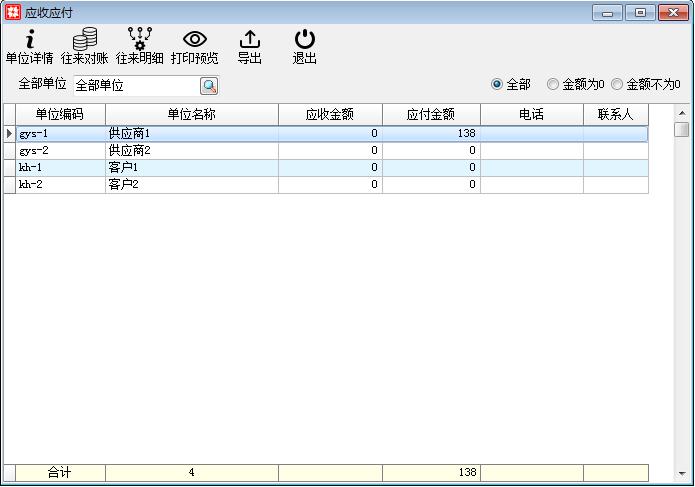Maximize the 应收应付 window
Image resolution: width=695 pixels, height=487 pixels.
[x=640, y=12]
